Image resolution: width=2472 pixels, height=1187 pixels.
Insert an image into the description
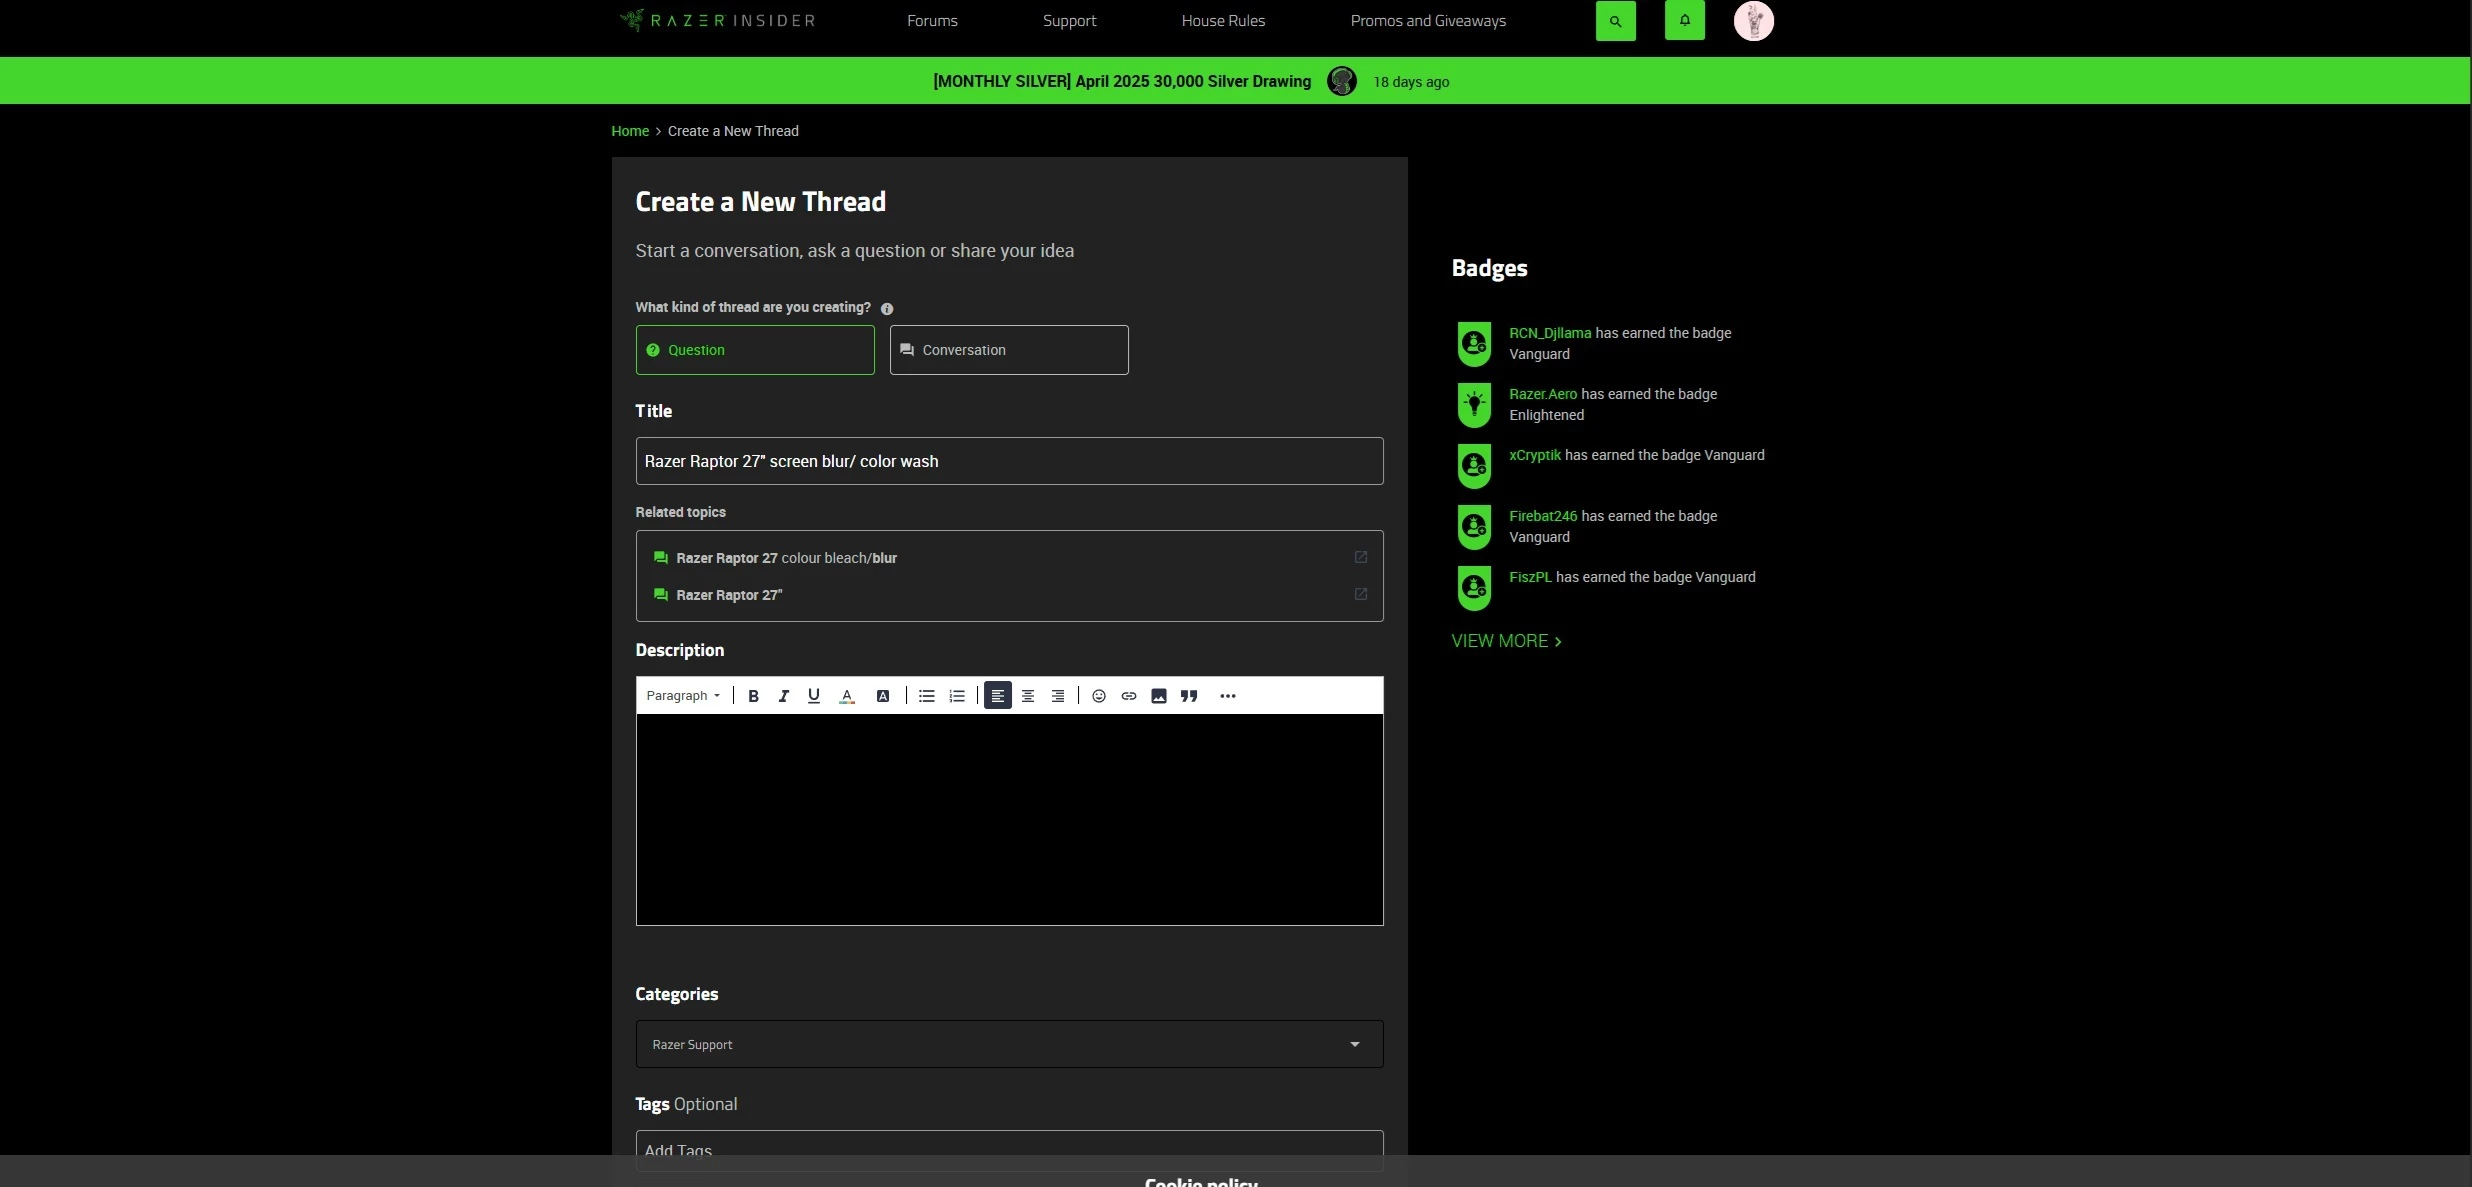(x=1158, y=696)
